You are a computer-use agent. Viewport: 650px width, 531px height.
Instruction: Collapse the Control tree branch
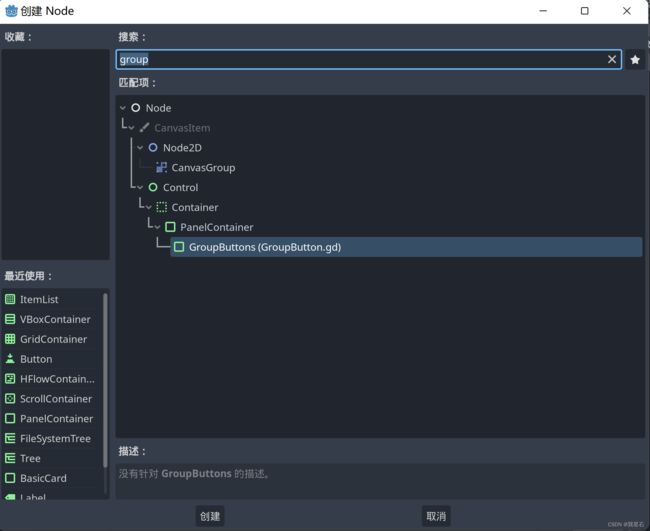140,187
